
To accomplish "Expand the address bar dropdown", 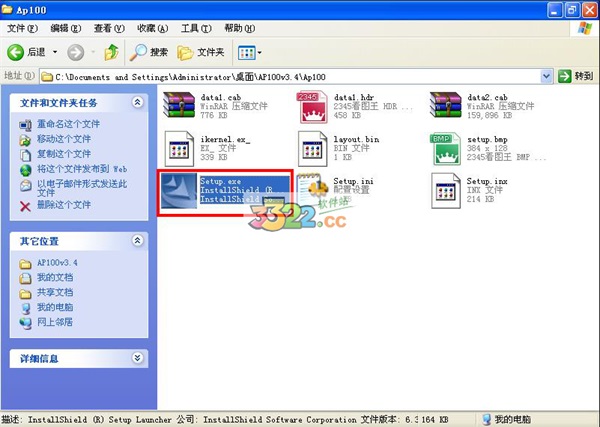I will 547,77.
